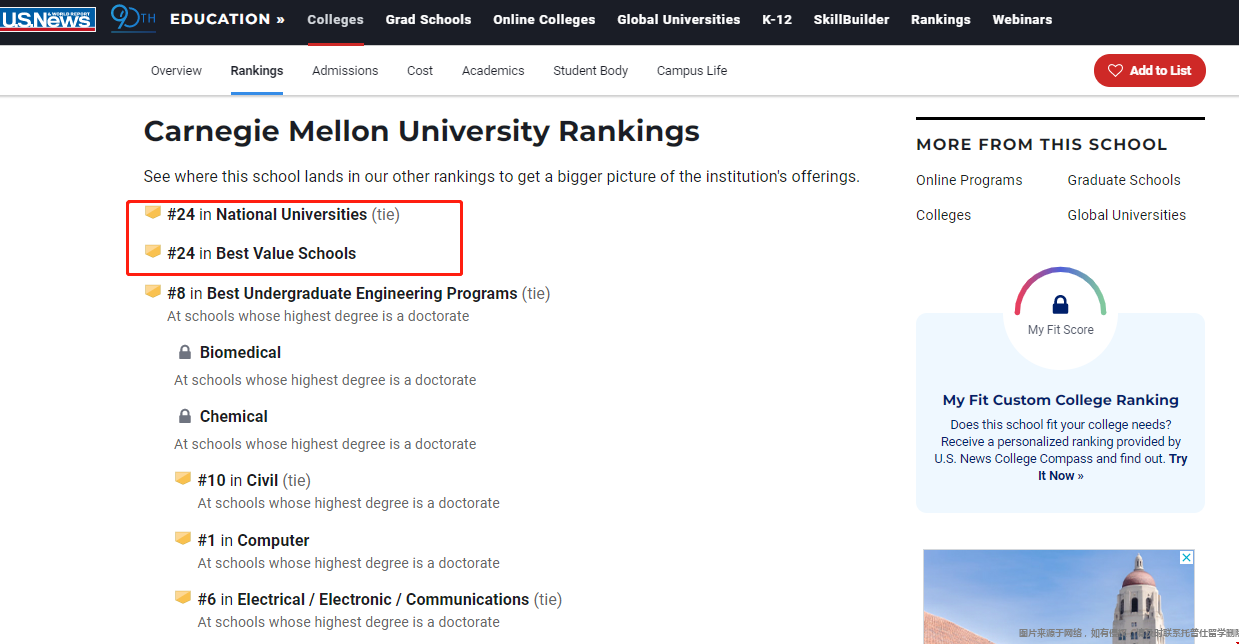Click the advertisement building image
This screenshot has width=1239, height=644.
[x=1058, y=597]
